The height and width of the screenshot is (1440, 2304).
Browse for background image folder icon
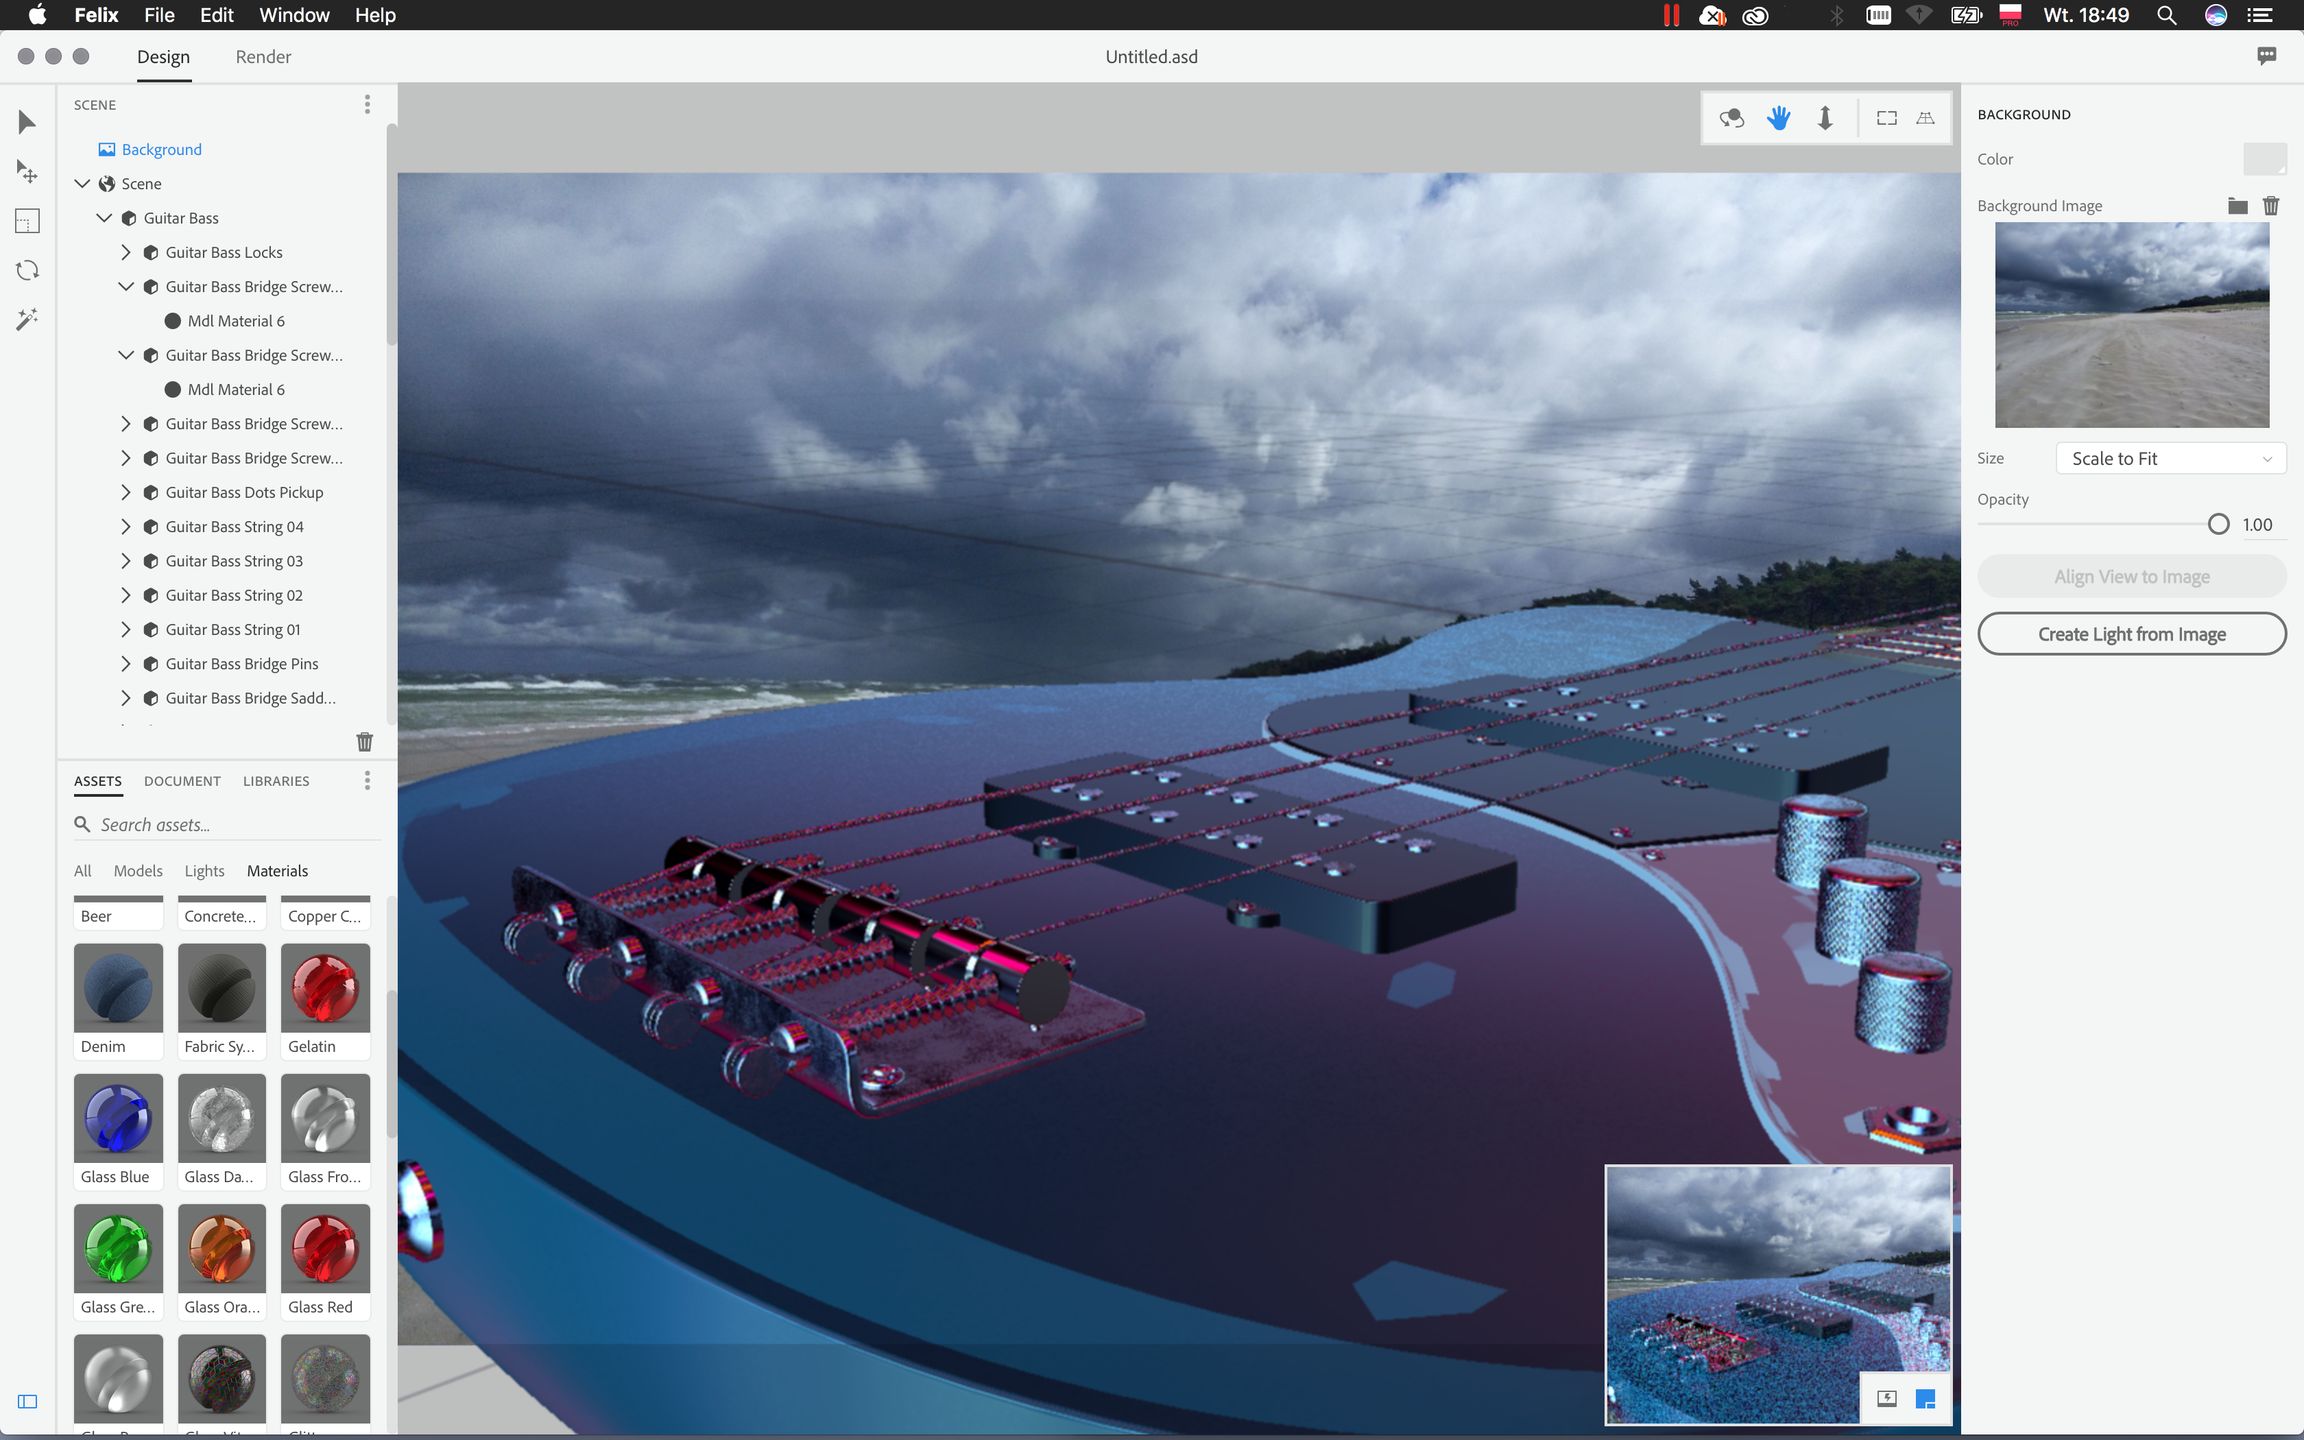click(2237, 205)
